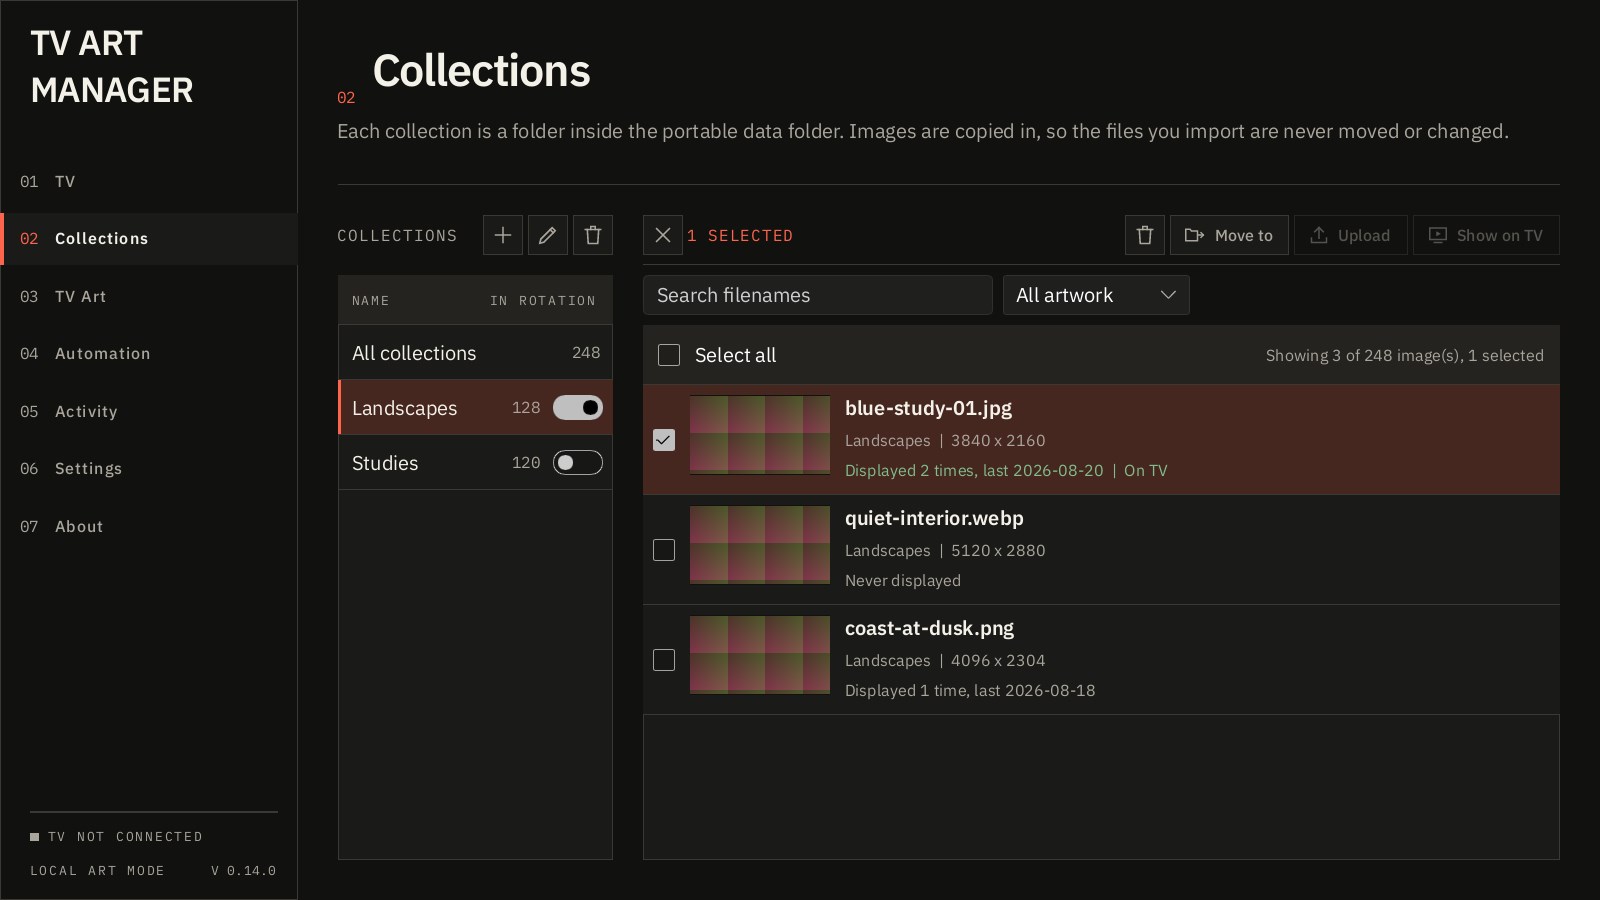Go to TV Art in sidebar
The image size is (1600, 900).
149,296
